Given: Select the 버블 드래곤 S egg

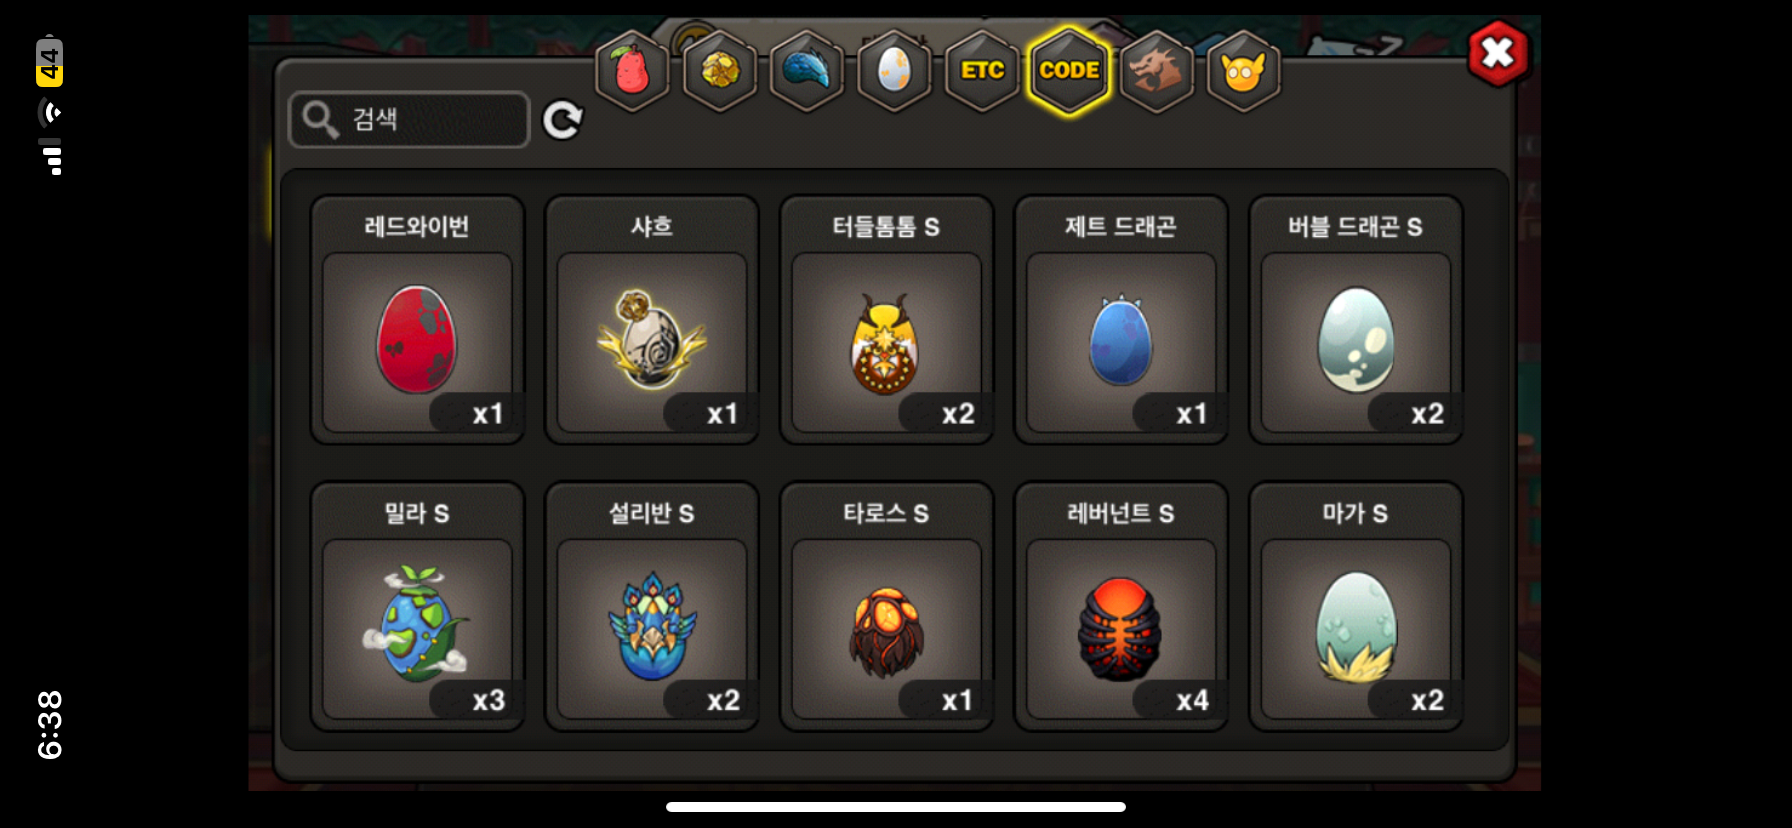Looking at the screenshot, I should tap(1356, 319).
